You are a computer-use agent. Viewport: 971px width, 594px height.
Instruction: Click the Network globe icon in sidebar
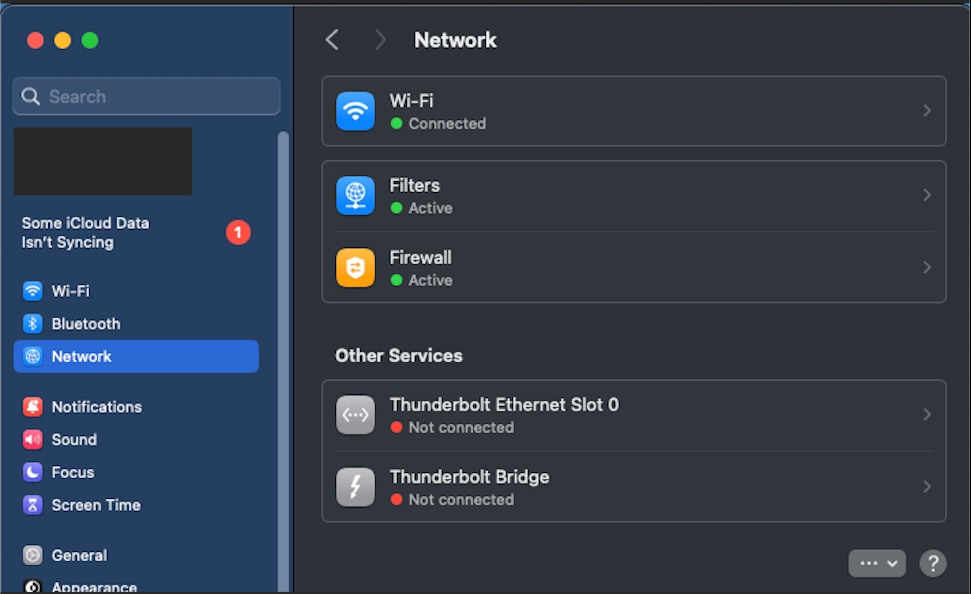click(32, 356)
